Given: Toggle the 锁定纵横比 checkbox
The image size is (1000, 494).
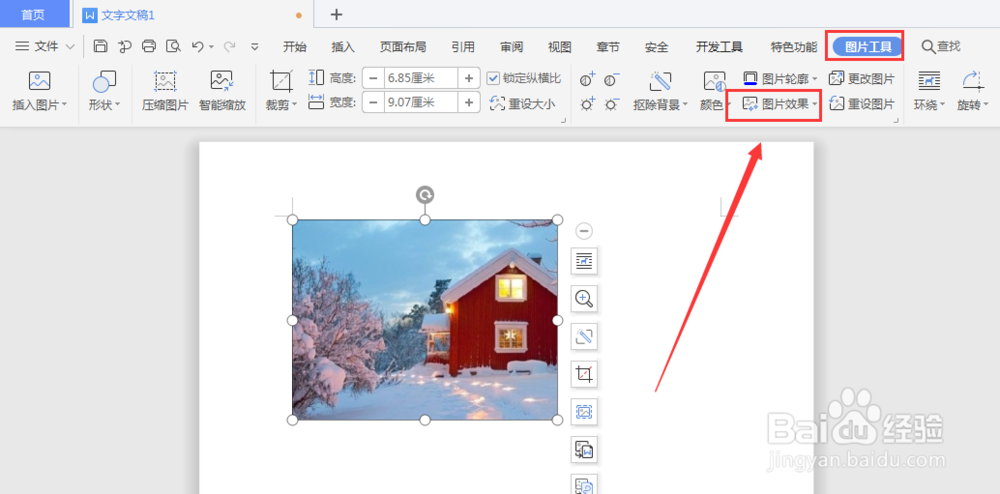Looking at the screenshot, I should click(492, 78).
